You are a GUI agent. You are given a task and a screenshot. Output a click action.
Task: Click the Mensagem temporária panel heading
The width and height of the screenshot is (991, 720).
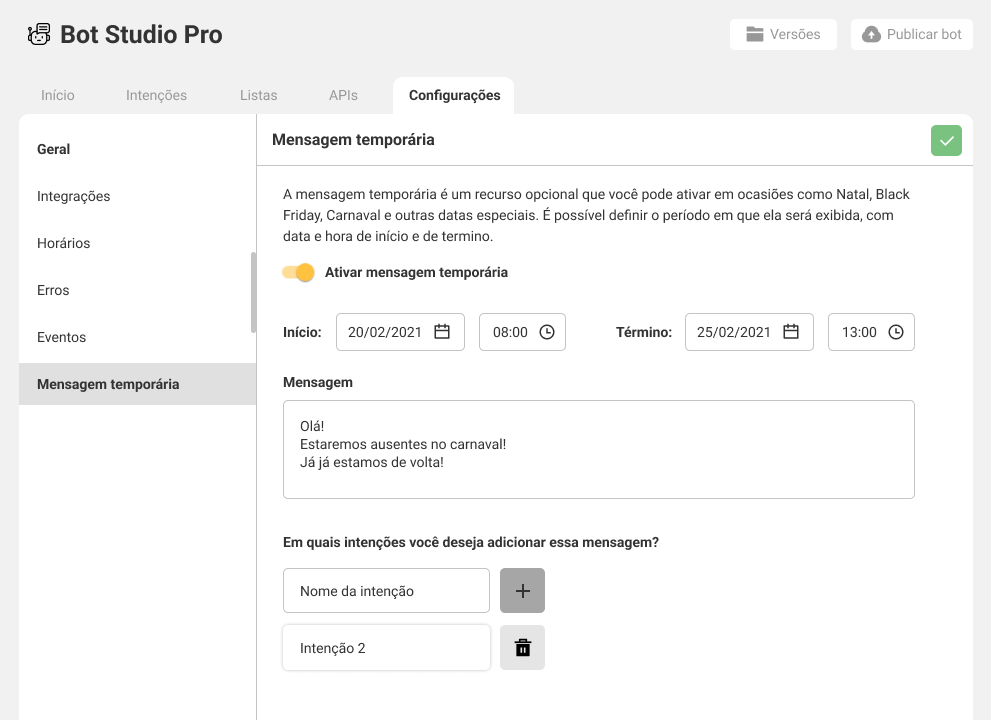point(353,140)
